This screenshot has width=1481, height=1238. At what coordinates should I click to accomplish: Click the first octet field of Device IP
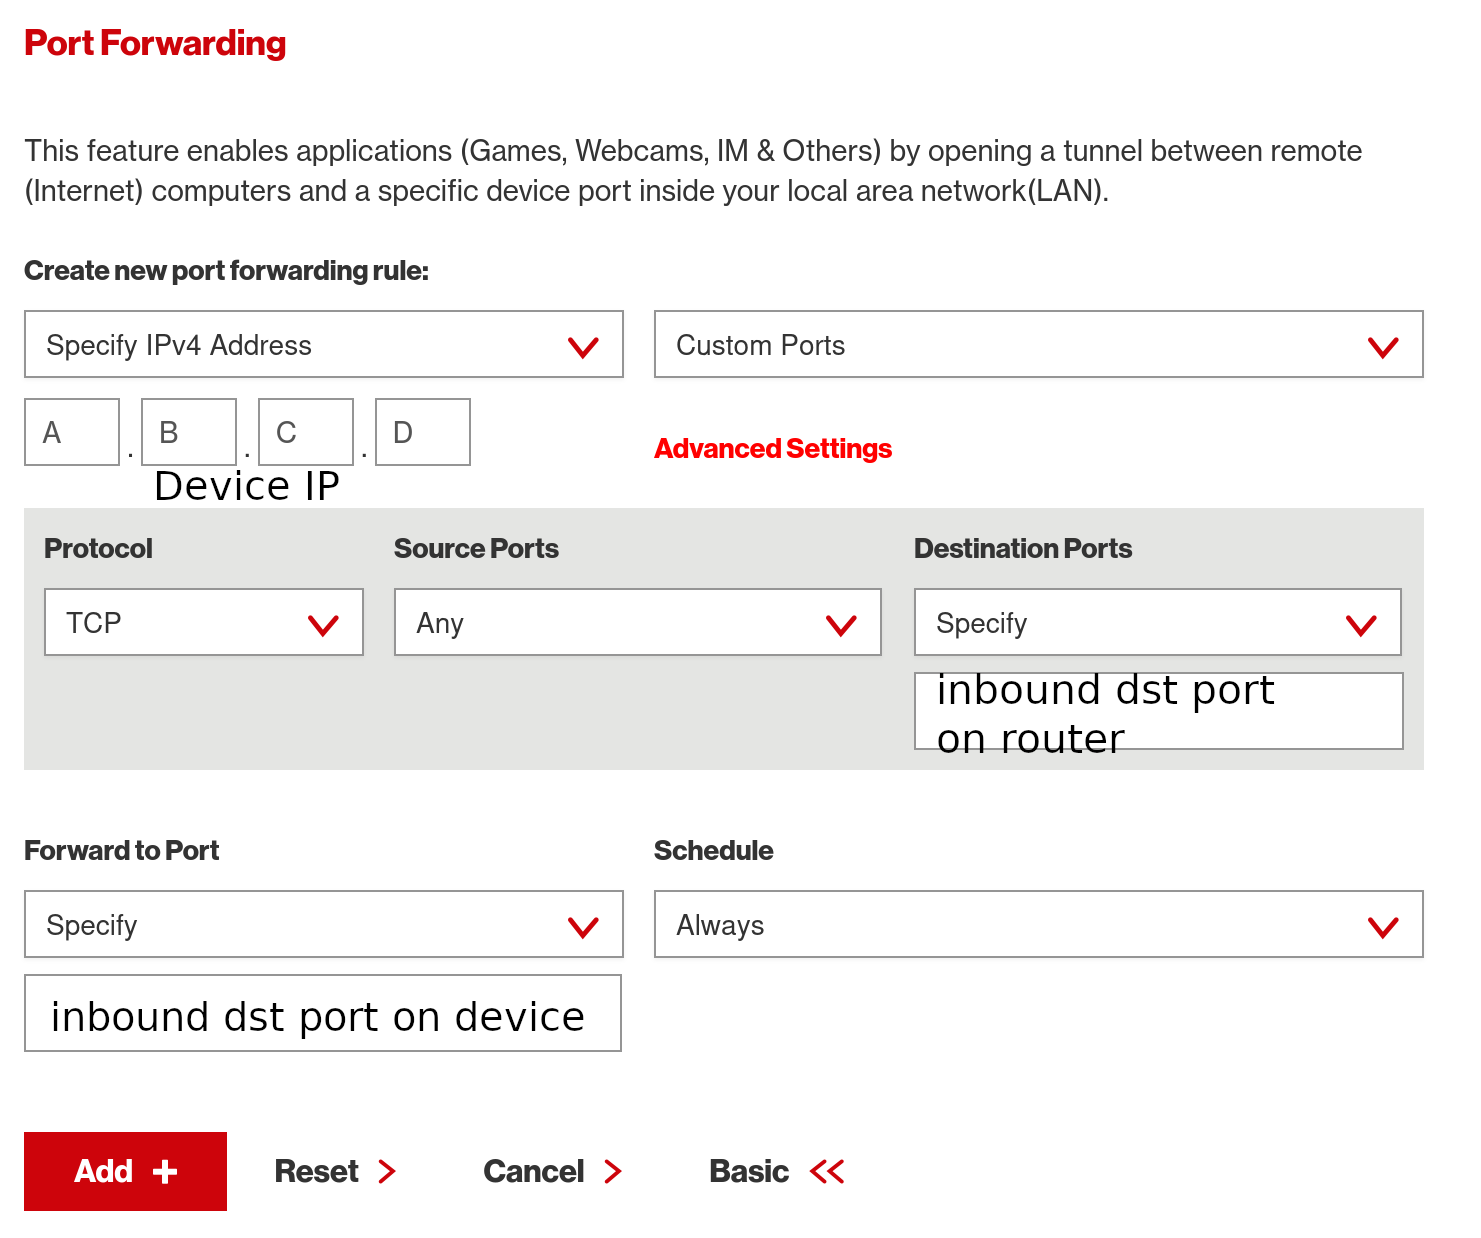[71, 432]
